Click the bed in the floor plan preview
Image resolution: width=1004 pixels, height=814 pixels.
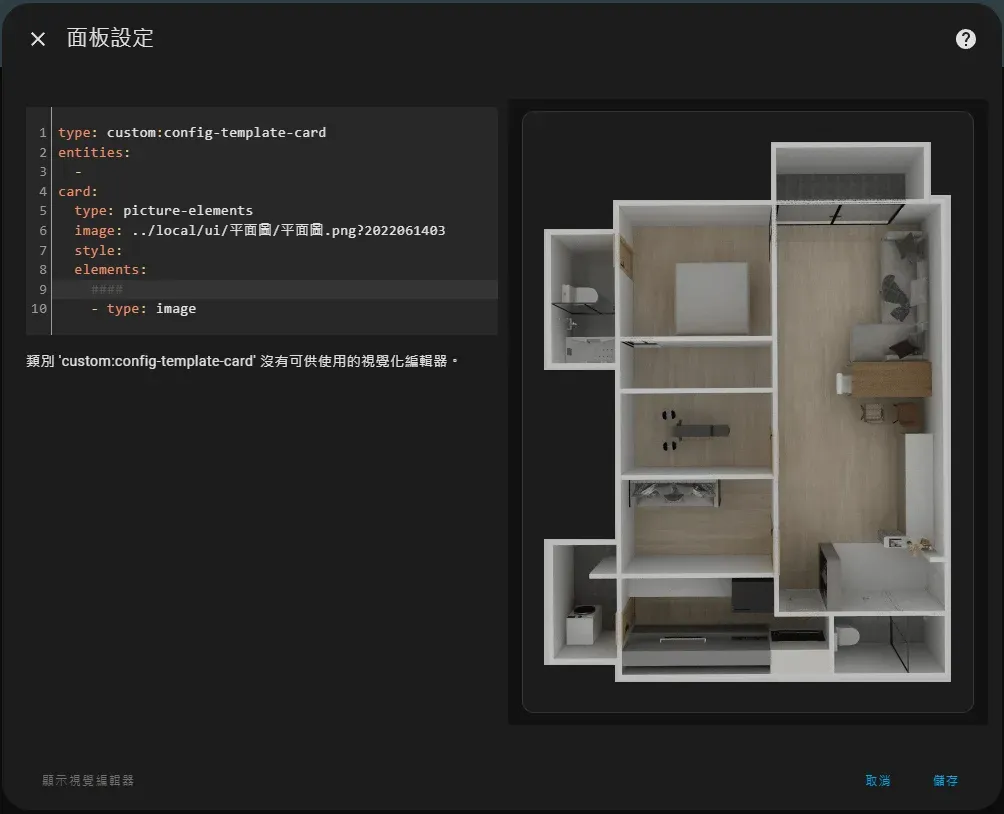point(710,297)
